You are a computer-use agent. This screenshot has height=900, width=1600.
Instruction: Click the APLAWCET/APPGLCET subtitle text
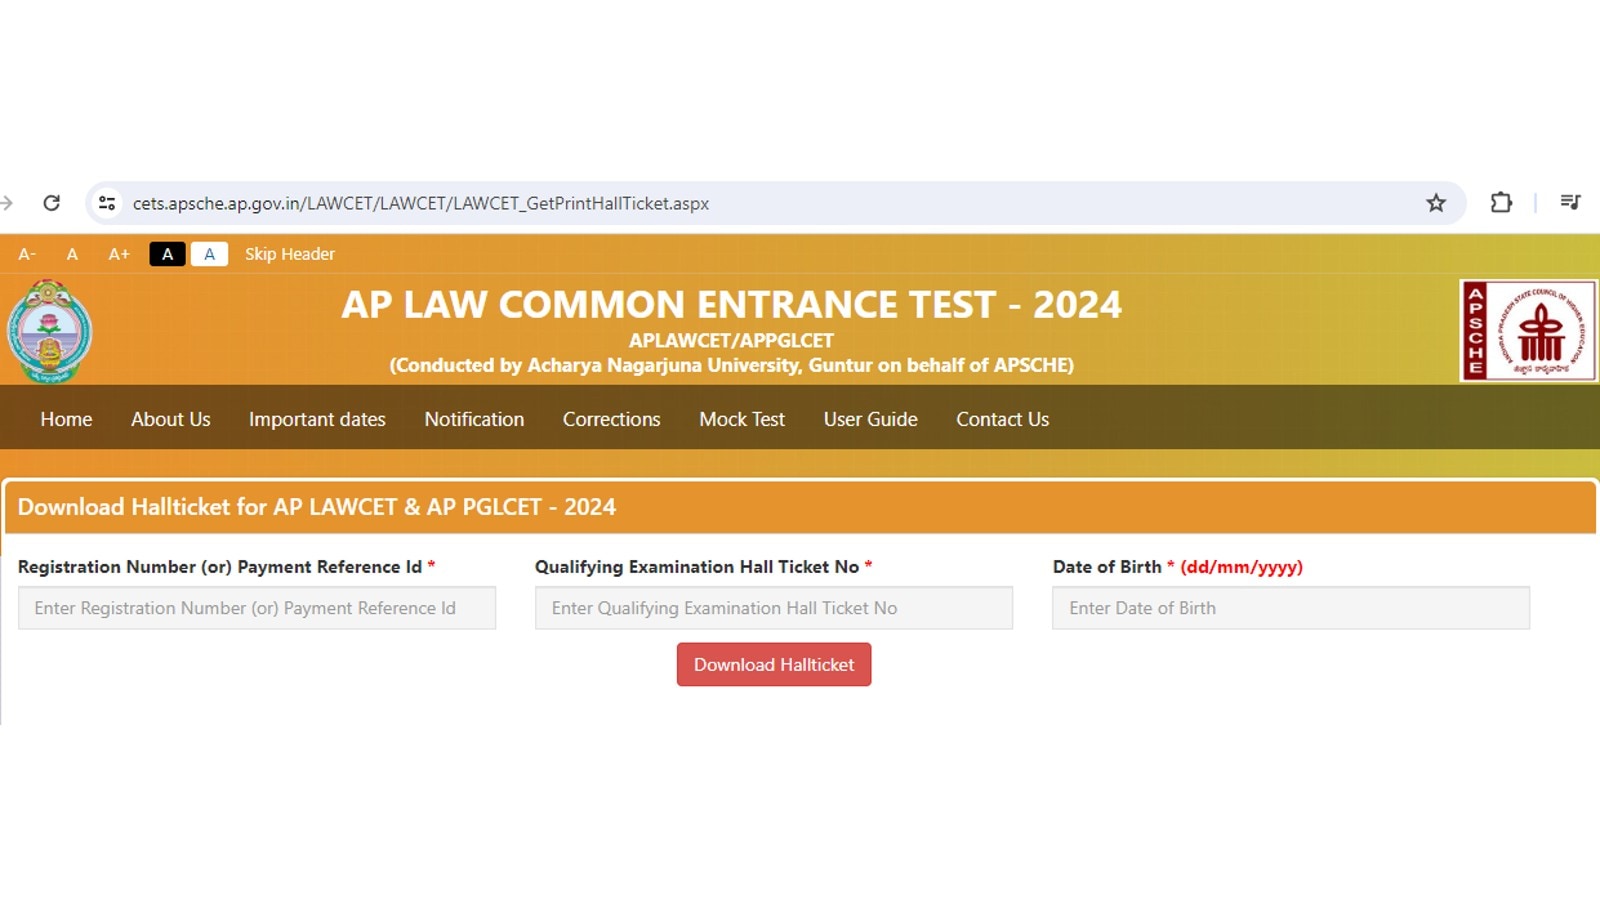[x=731, y=340]
